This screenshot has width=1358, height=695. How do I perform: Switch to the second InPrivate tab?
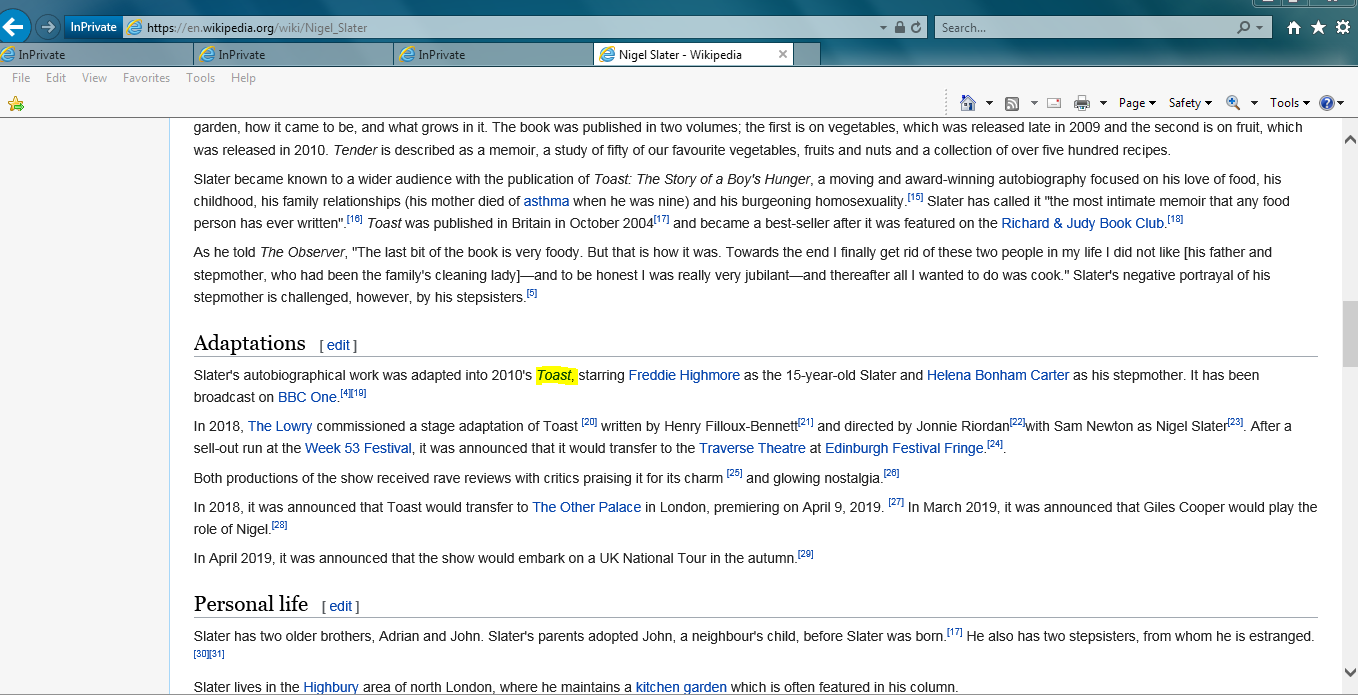(296, 55)
